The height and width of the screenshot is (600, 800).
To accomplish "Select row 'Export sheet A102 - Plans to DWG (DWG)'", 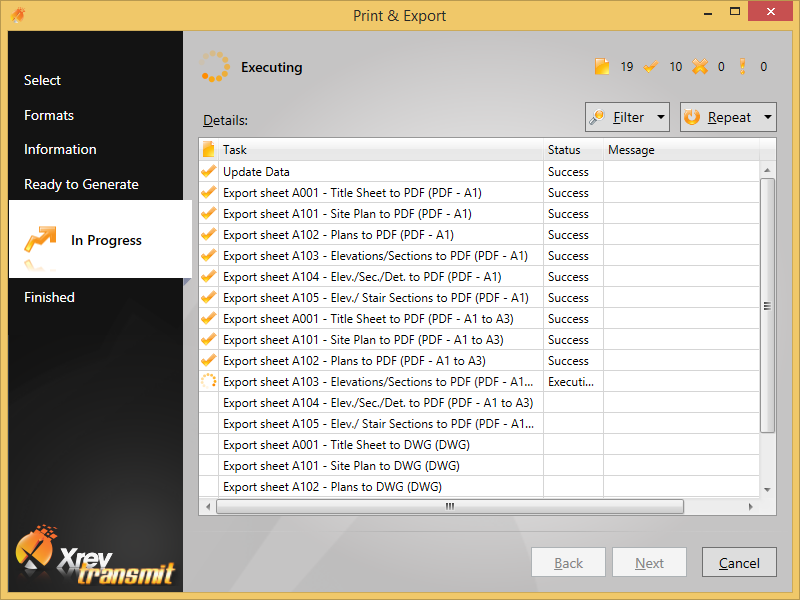I will coord(479,486).
